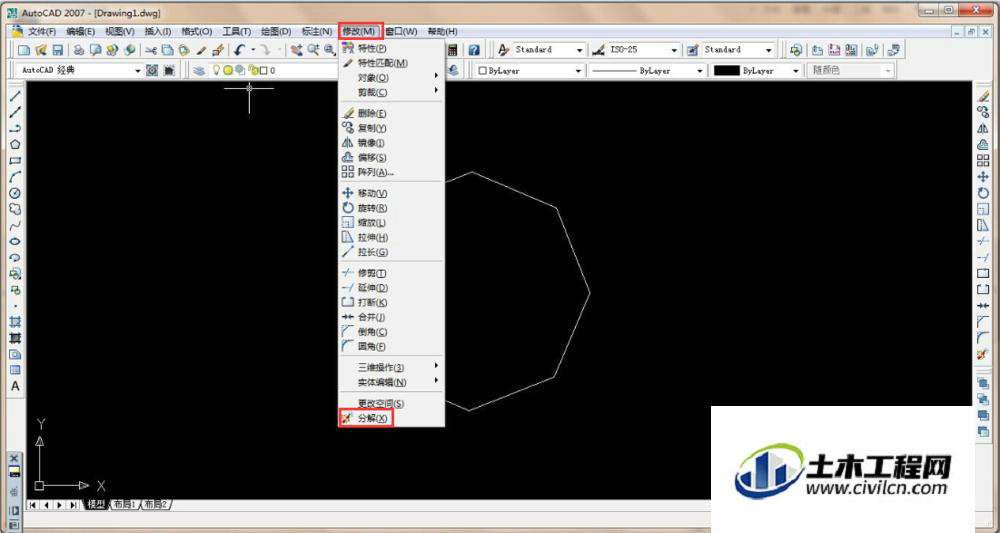Click the Explode icon in right modify toolbar
Viewport: 1000px width, 533px height.
click(x=983, y=354)
